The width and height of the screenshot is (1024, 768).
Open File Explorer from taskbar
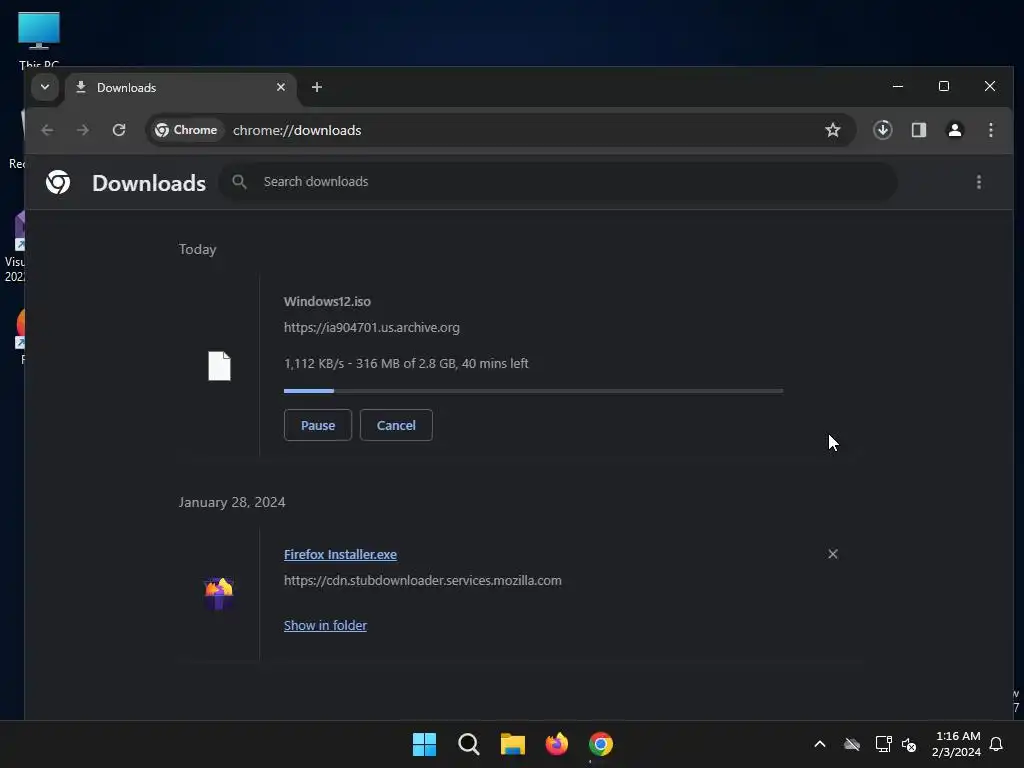point(513,744)
